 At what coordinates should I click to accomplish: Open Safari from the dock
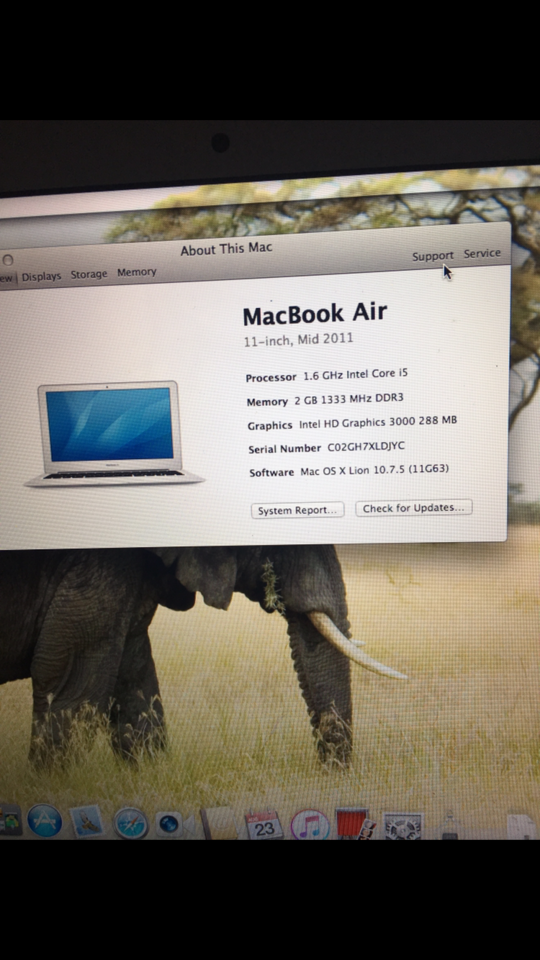tap(130, 823)
